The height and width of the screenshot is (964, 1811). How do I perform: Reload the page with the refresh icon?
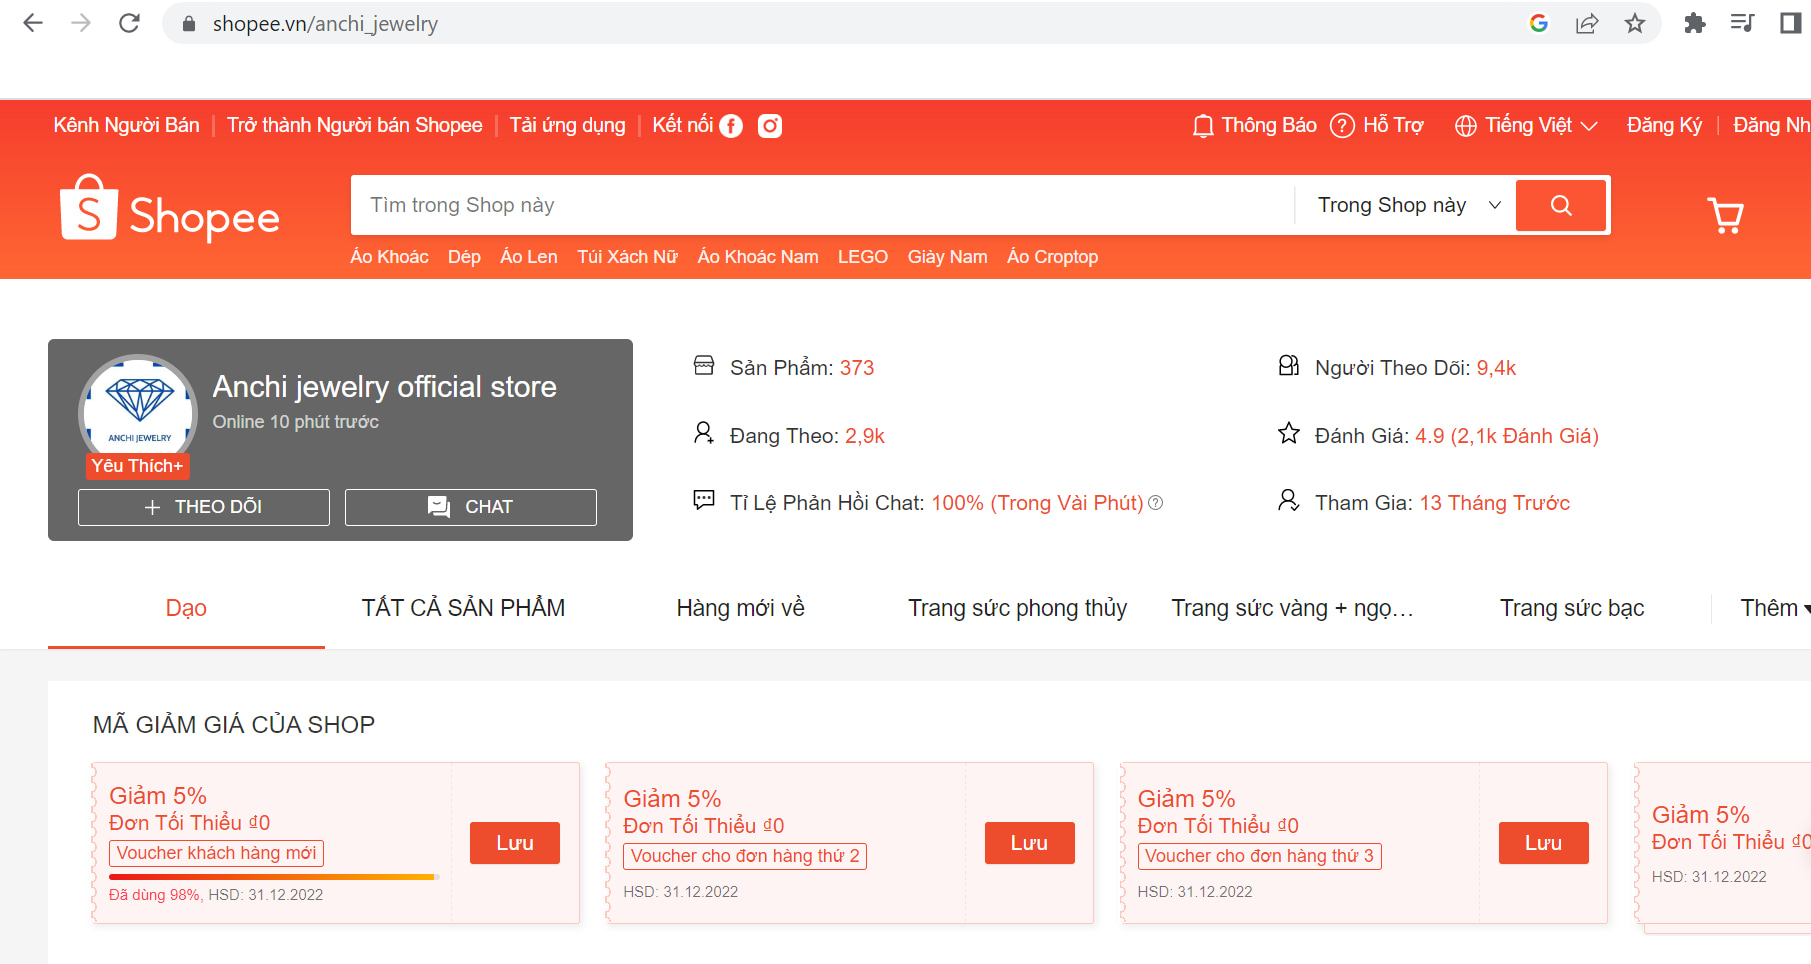129,24
